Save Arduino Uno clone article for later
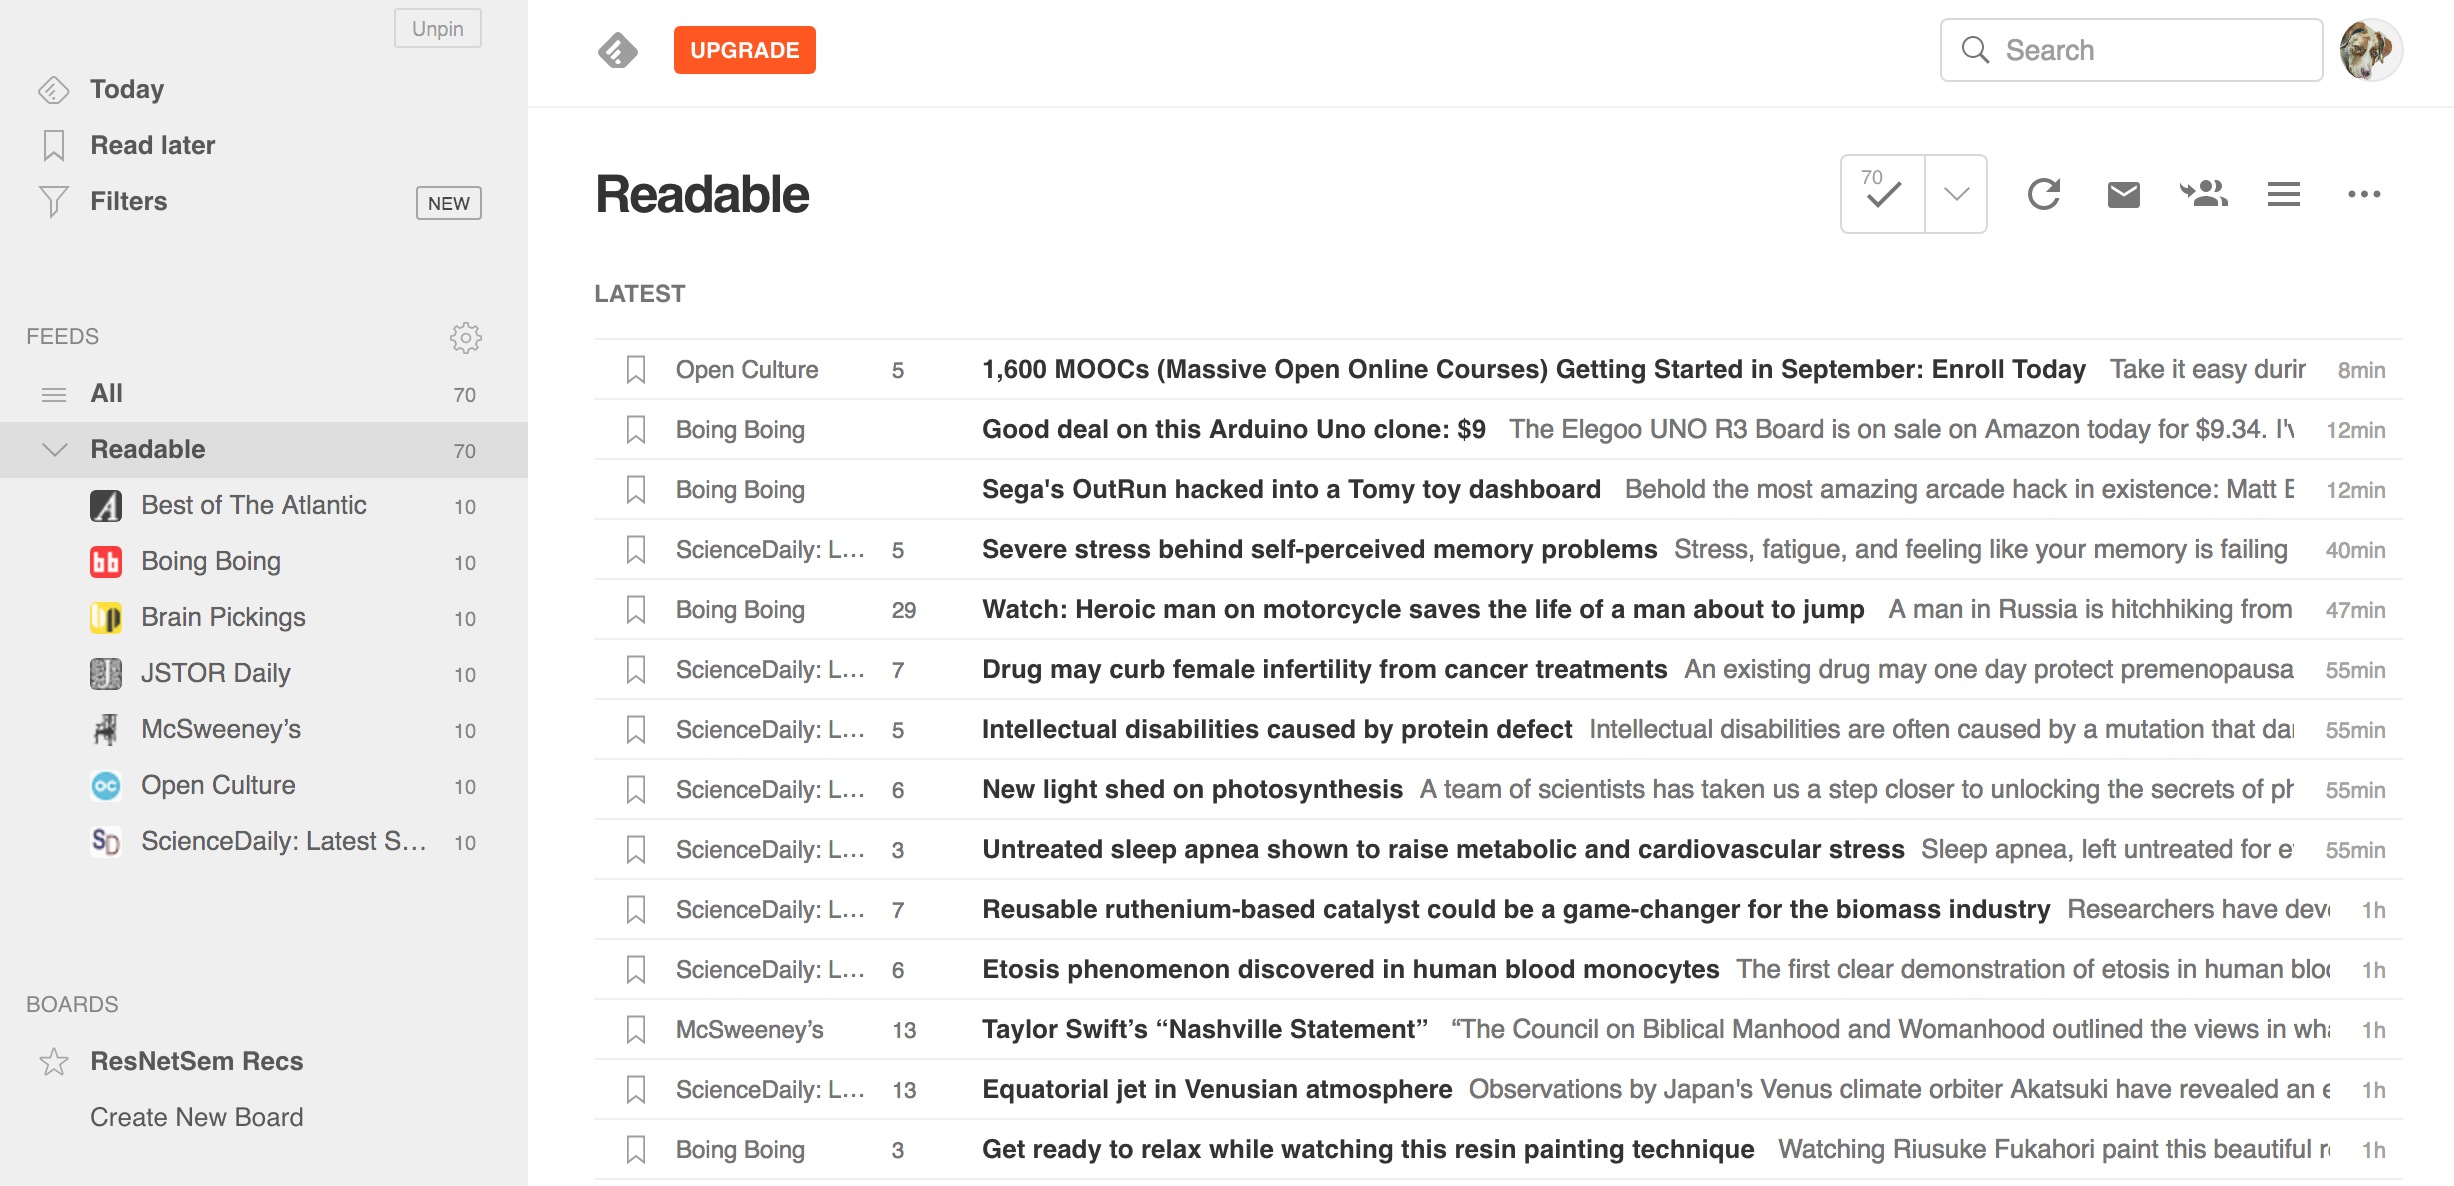Viewport: 2454px width, 1186px height. [x=636, y=430]
